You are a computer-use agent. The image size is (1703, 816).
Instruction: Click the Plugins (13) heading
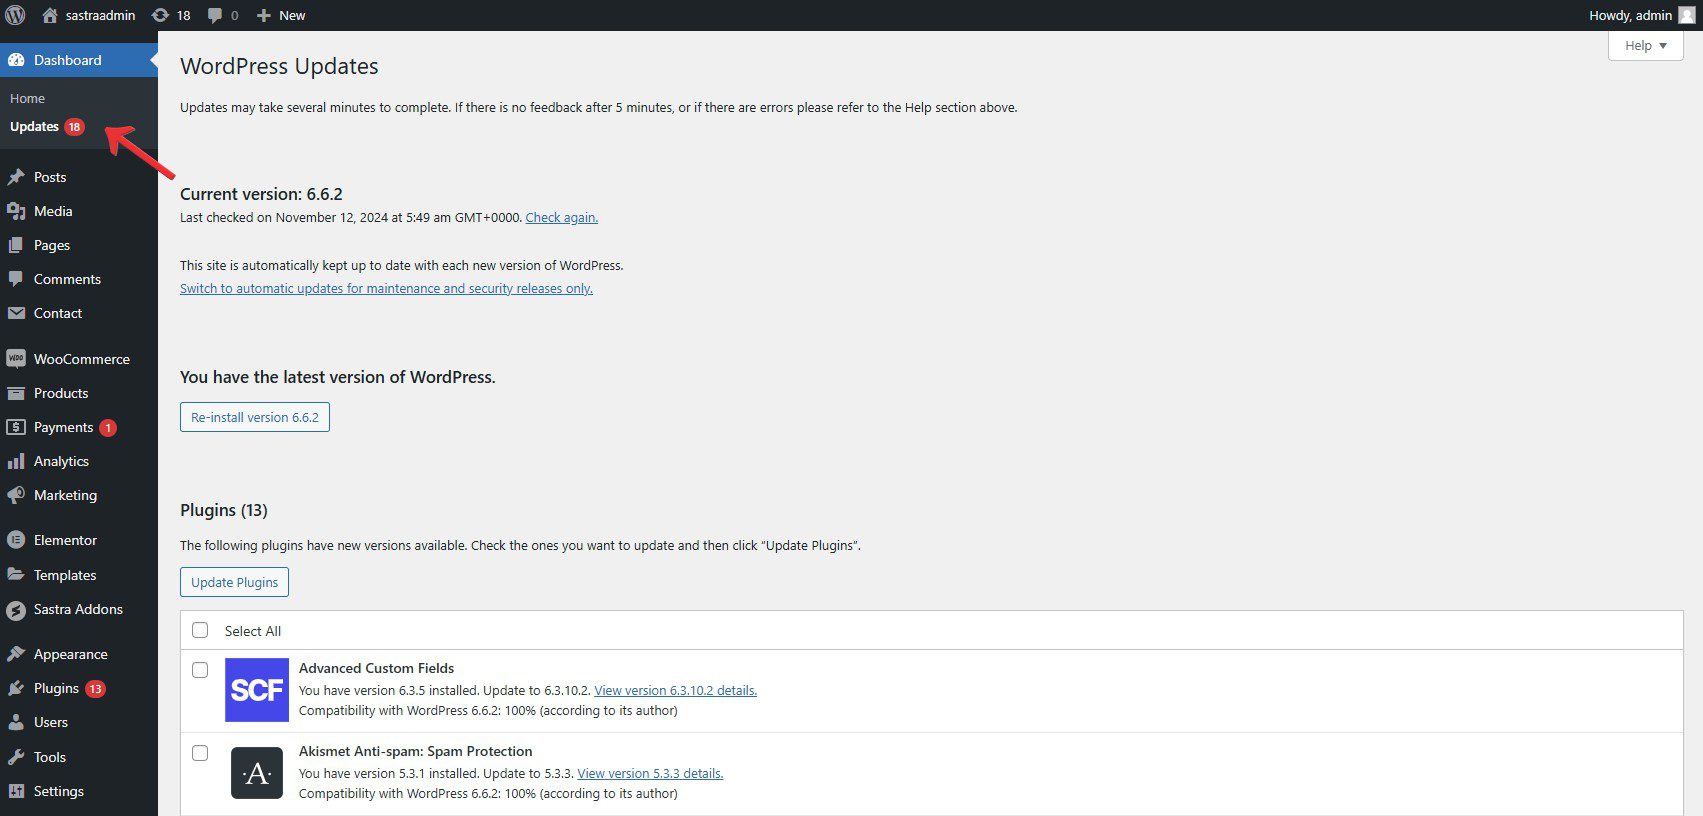click(x=224, y=510)
